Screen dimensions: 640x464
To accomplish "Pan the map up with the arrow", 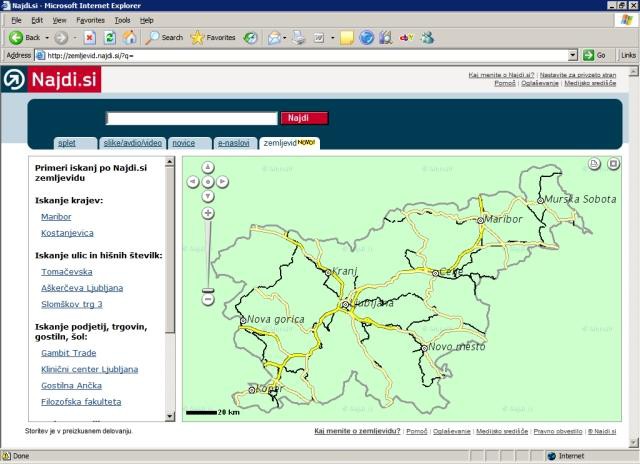I will coord(208,169).
